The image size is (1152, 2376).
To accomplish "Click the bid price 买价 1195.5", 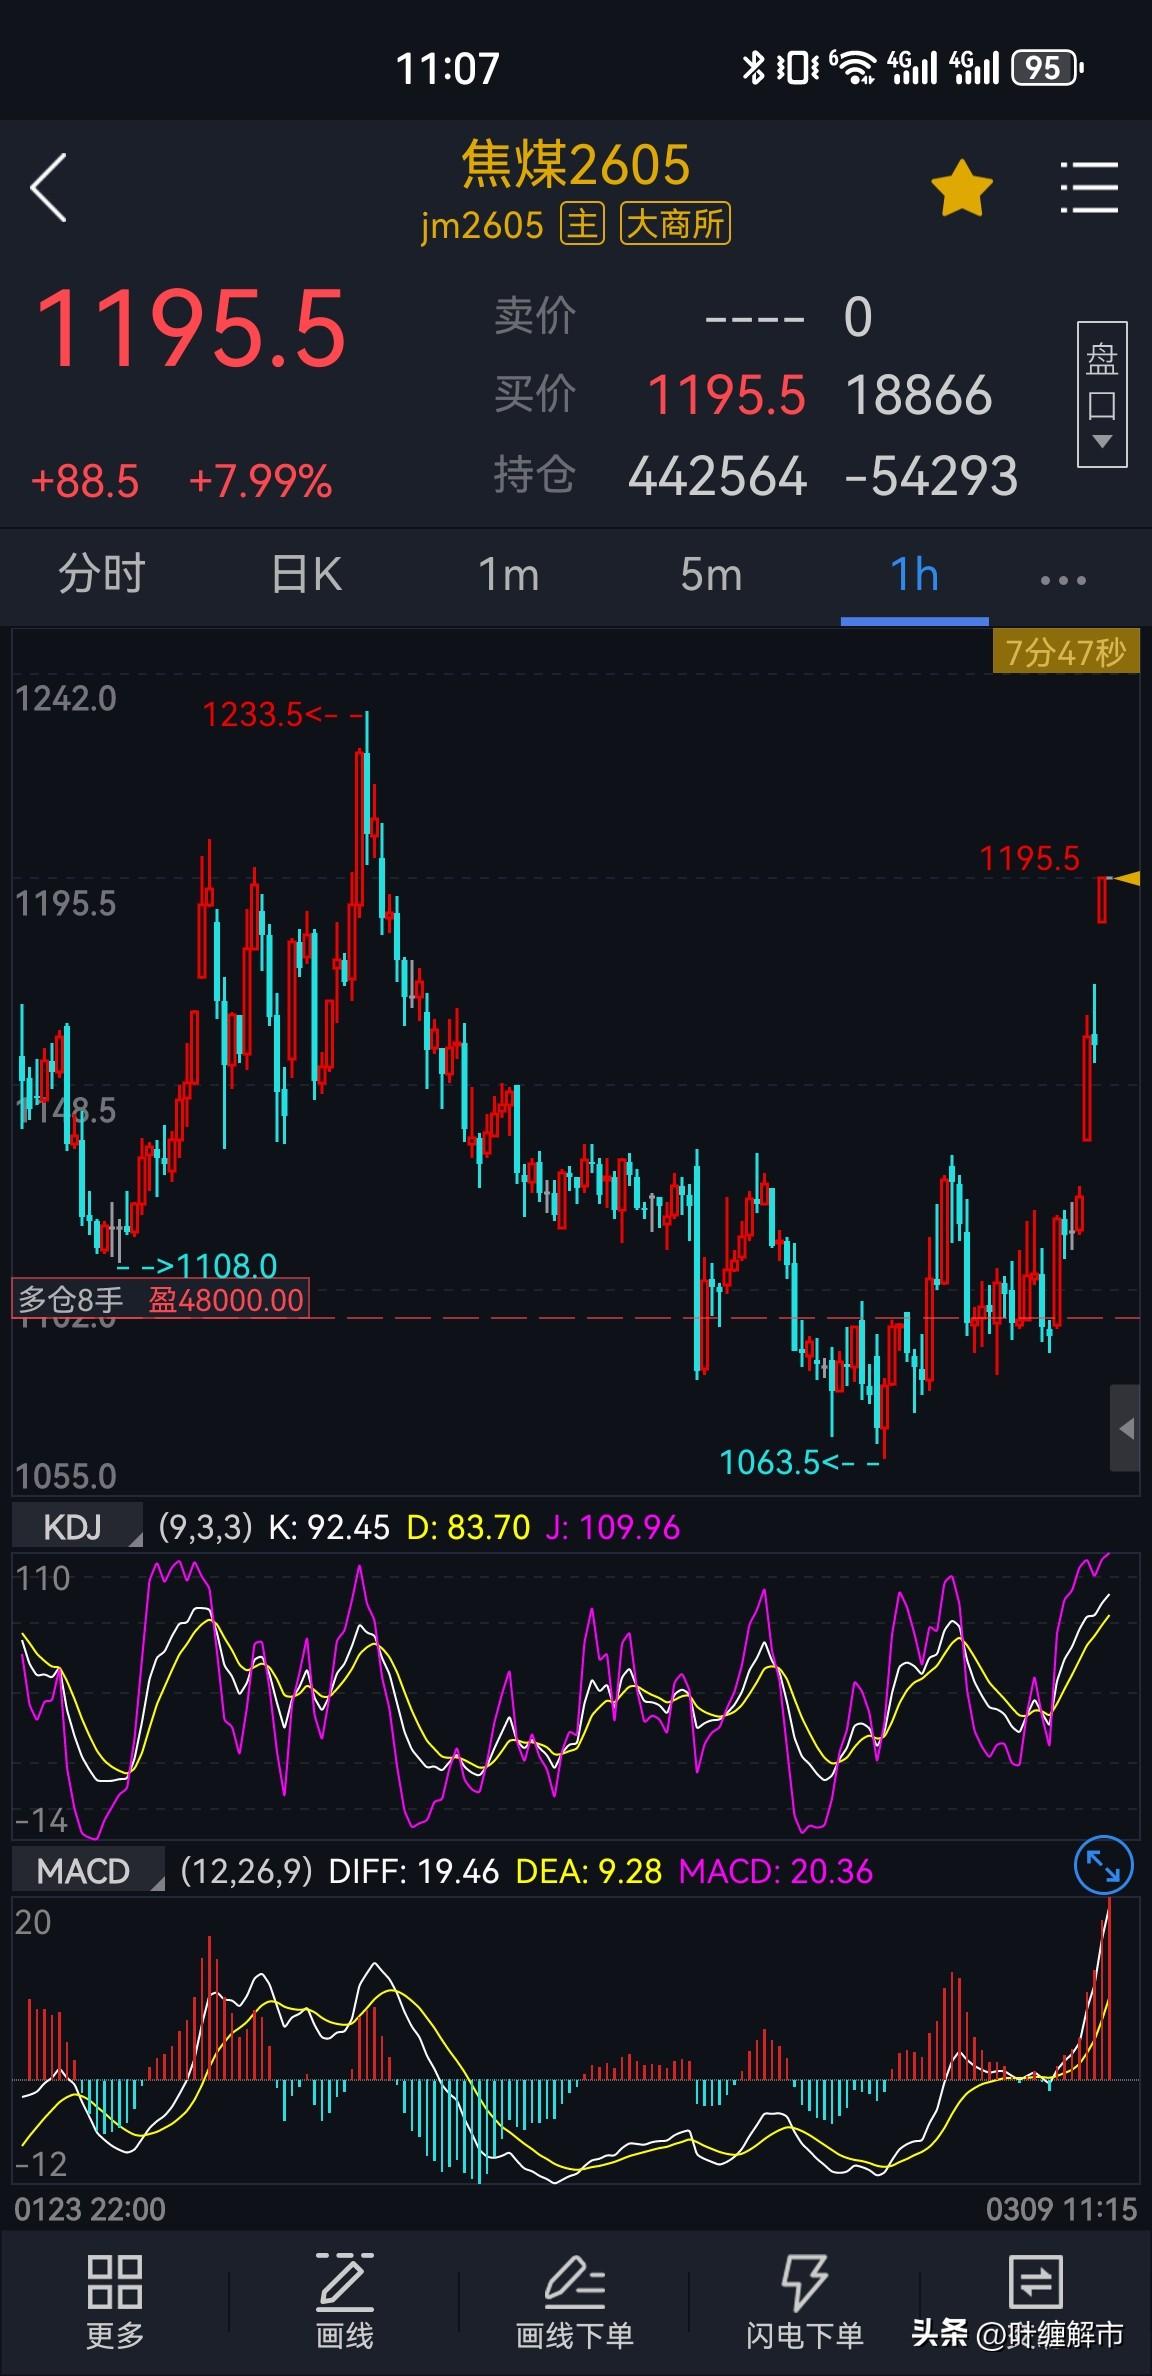I will click(726, 395).
